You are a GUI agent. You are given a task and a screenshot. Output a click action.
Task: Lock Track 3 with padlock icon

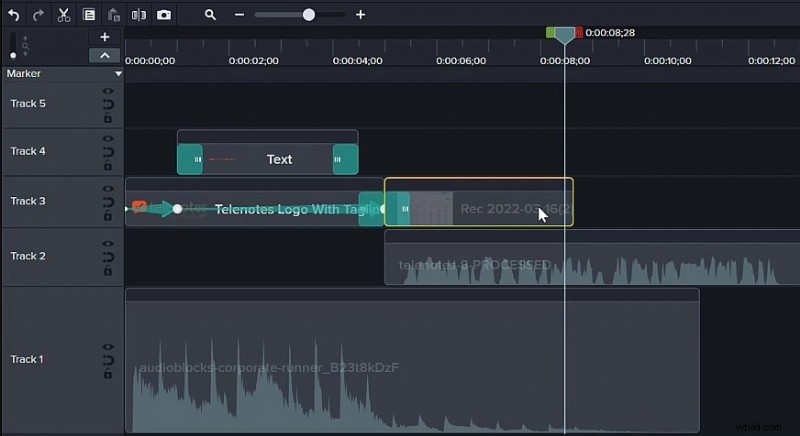click(108, 216)
